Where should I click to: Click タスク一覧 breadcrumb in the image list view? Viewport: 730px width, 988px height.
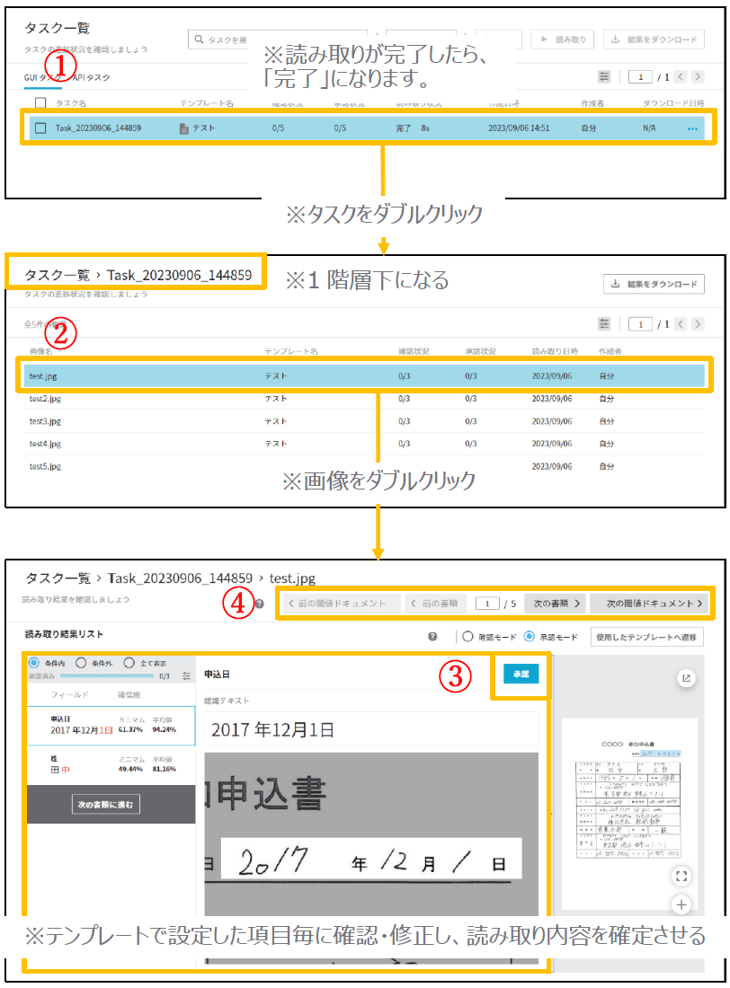[57, 274]
